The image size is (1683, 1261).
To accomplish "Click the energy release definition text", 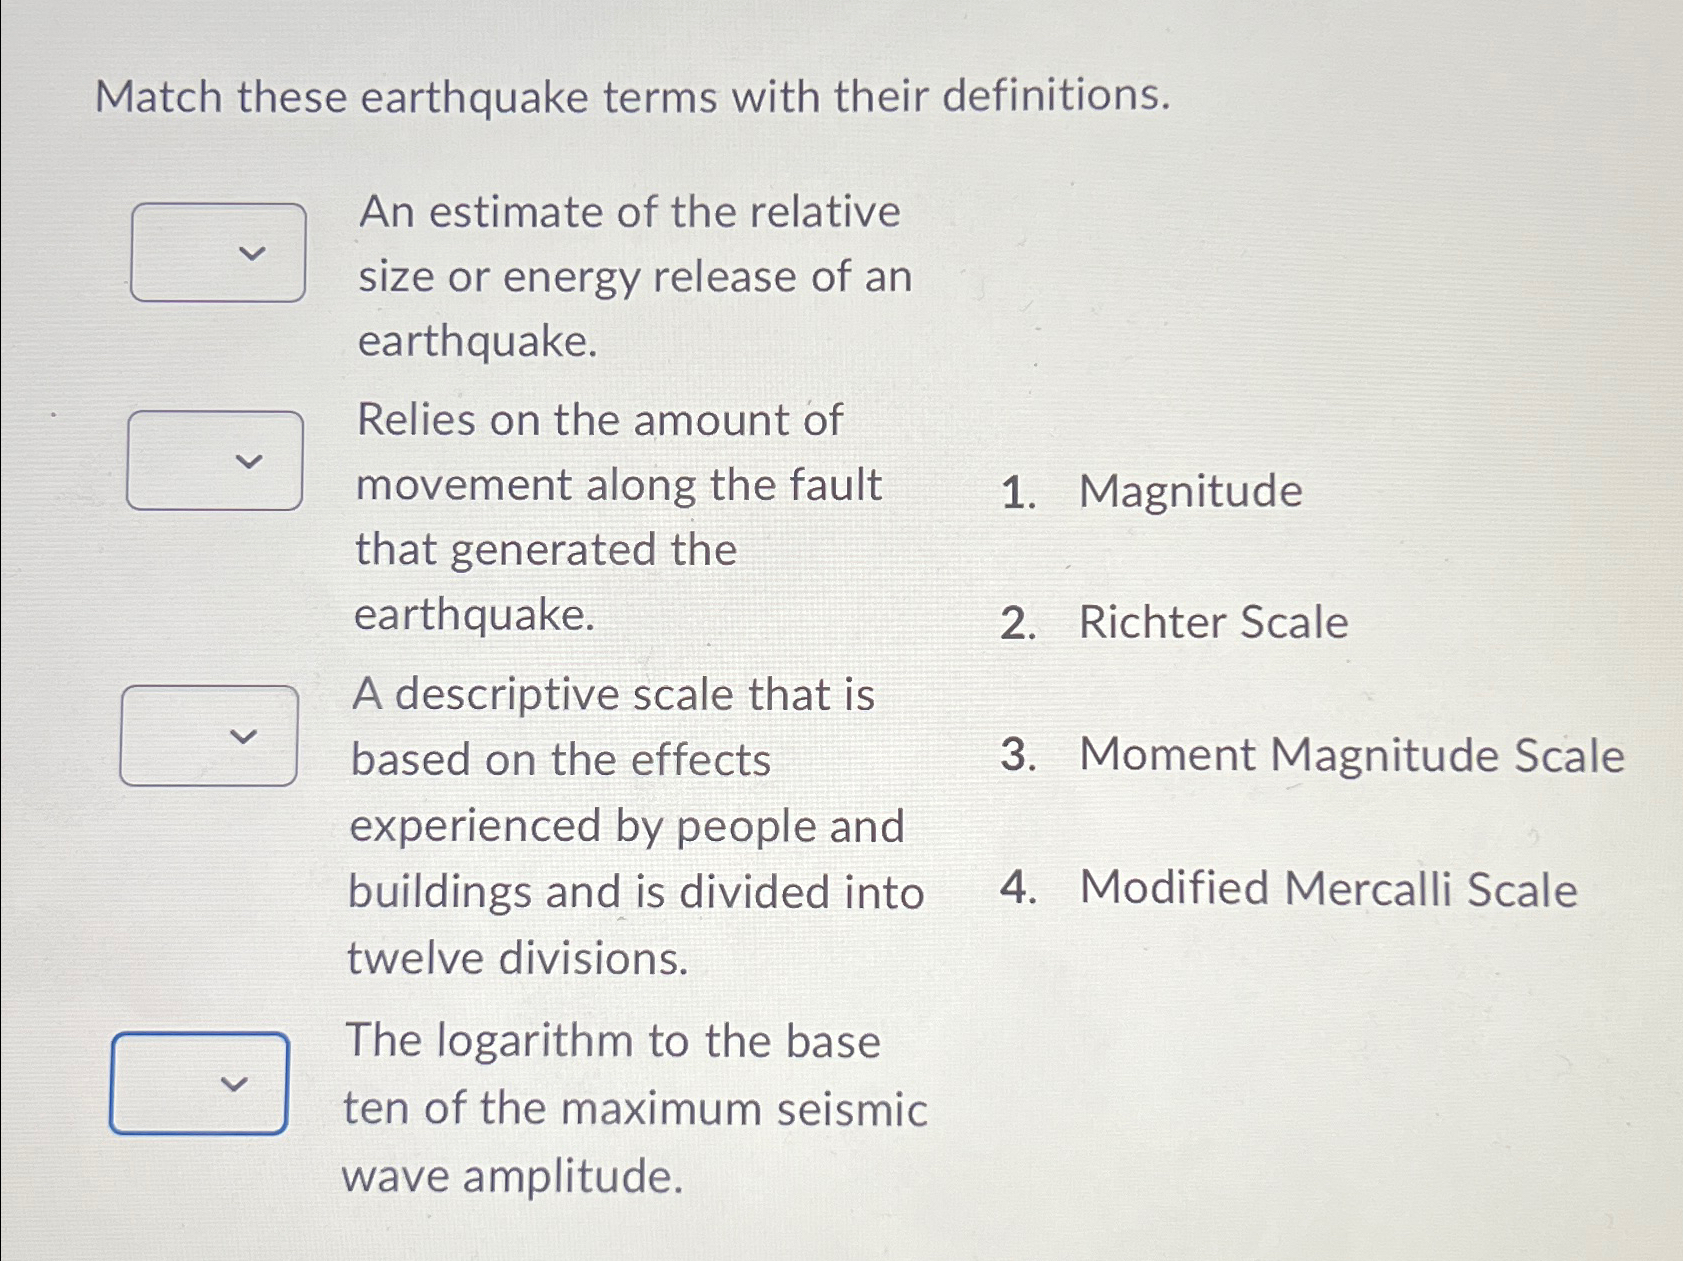I will coord(633,276).
